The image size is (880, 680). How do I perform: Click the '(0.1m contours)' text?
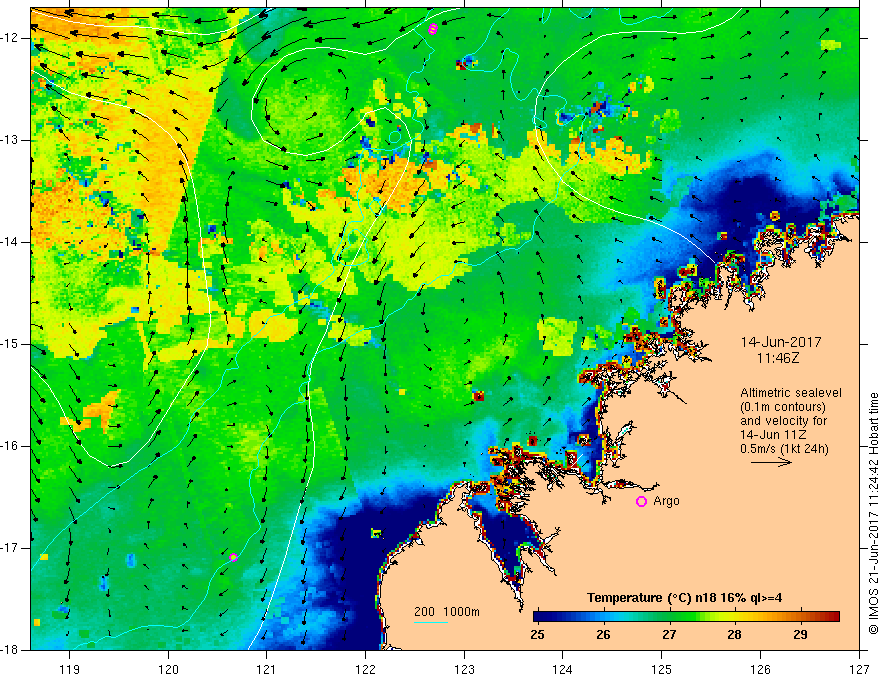(782, 407)
